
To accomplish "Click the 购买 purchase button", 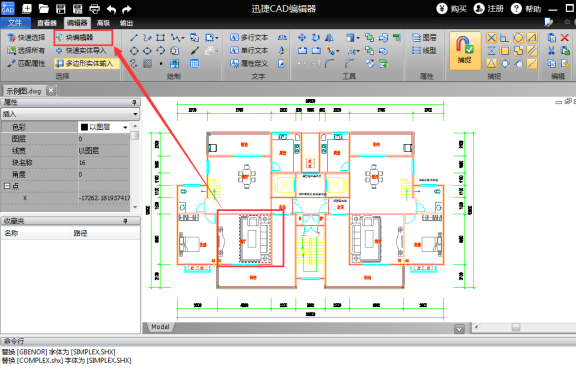I will 451,8.
